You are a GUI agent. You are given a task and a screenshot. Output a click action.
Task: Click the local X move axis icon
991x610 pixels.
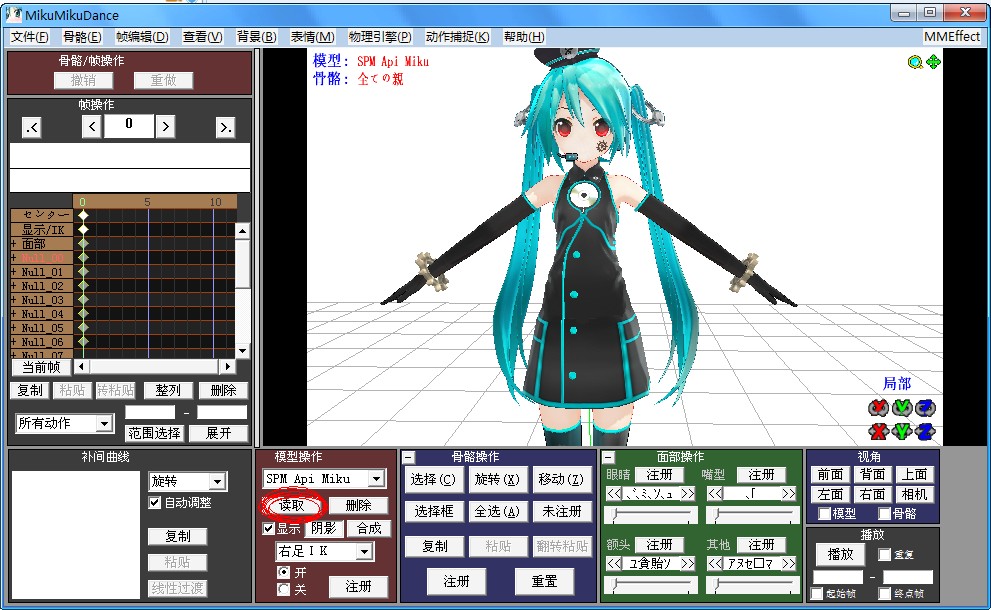tap(878, 431)
